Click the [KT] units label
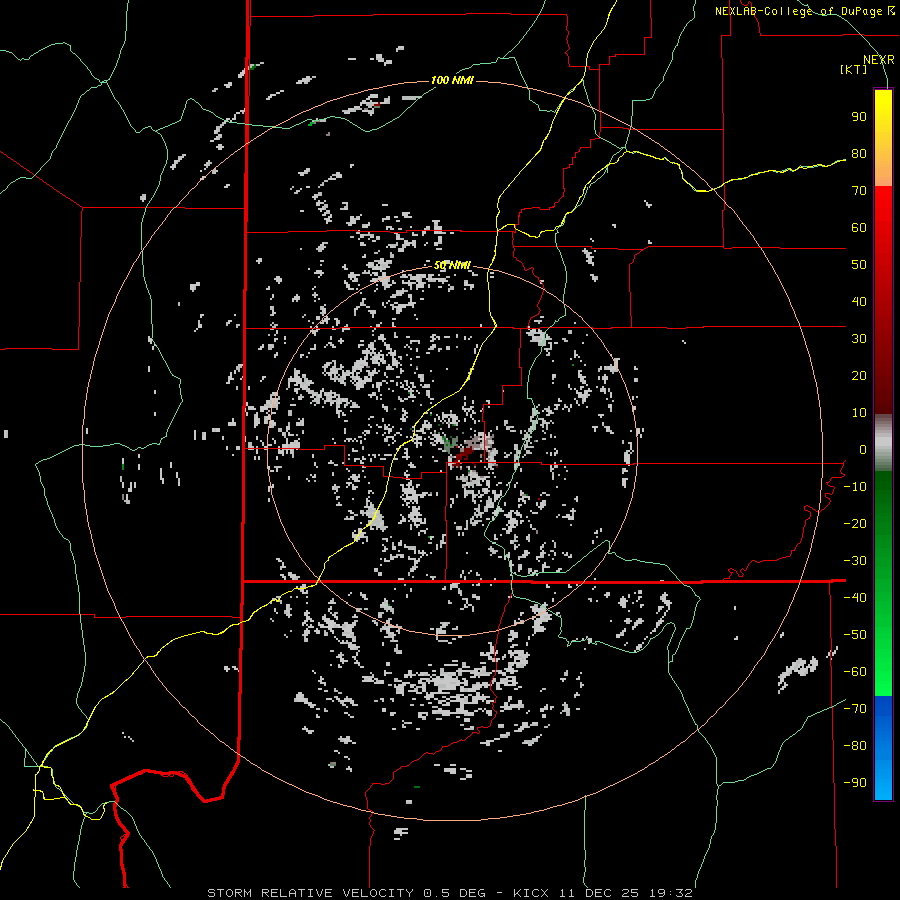Screen dimensions: 900x900 [854, 69]
